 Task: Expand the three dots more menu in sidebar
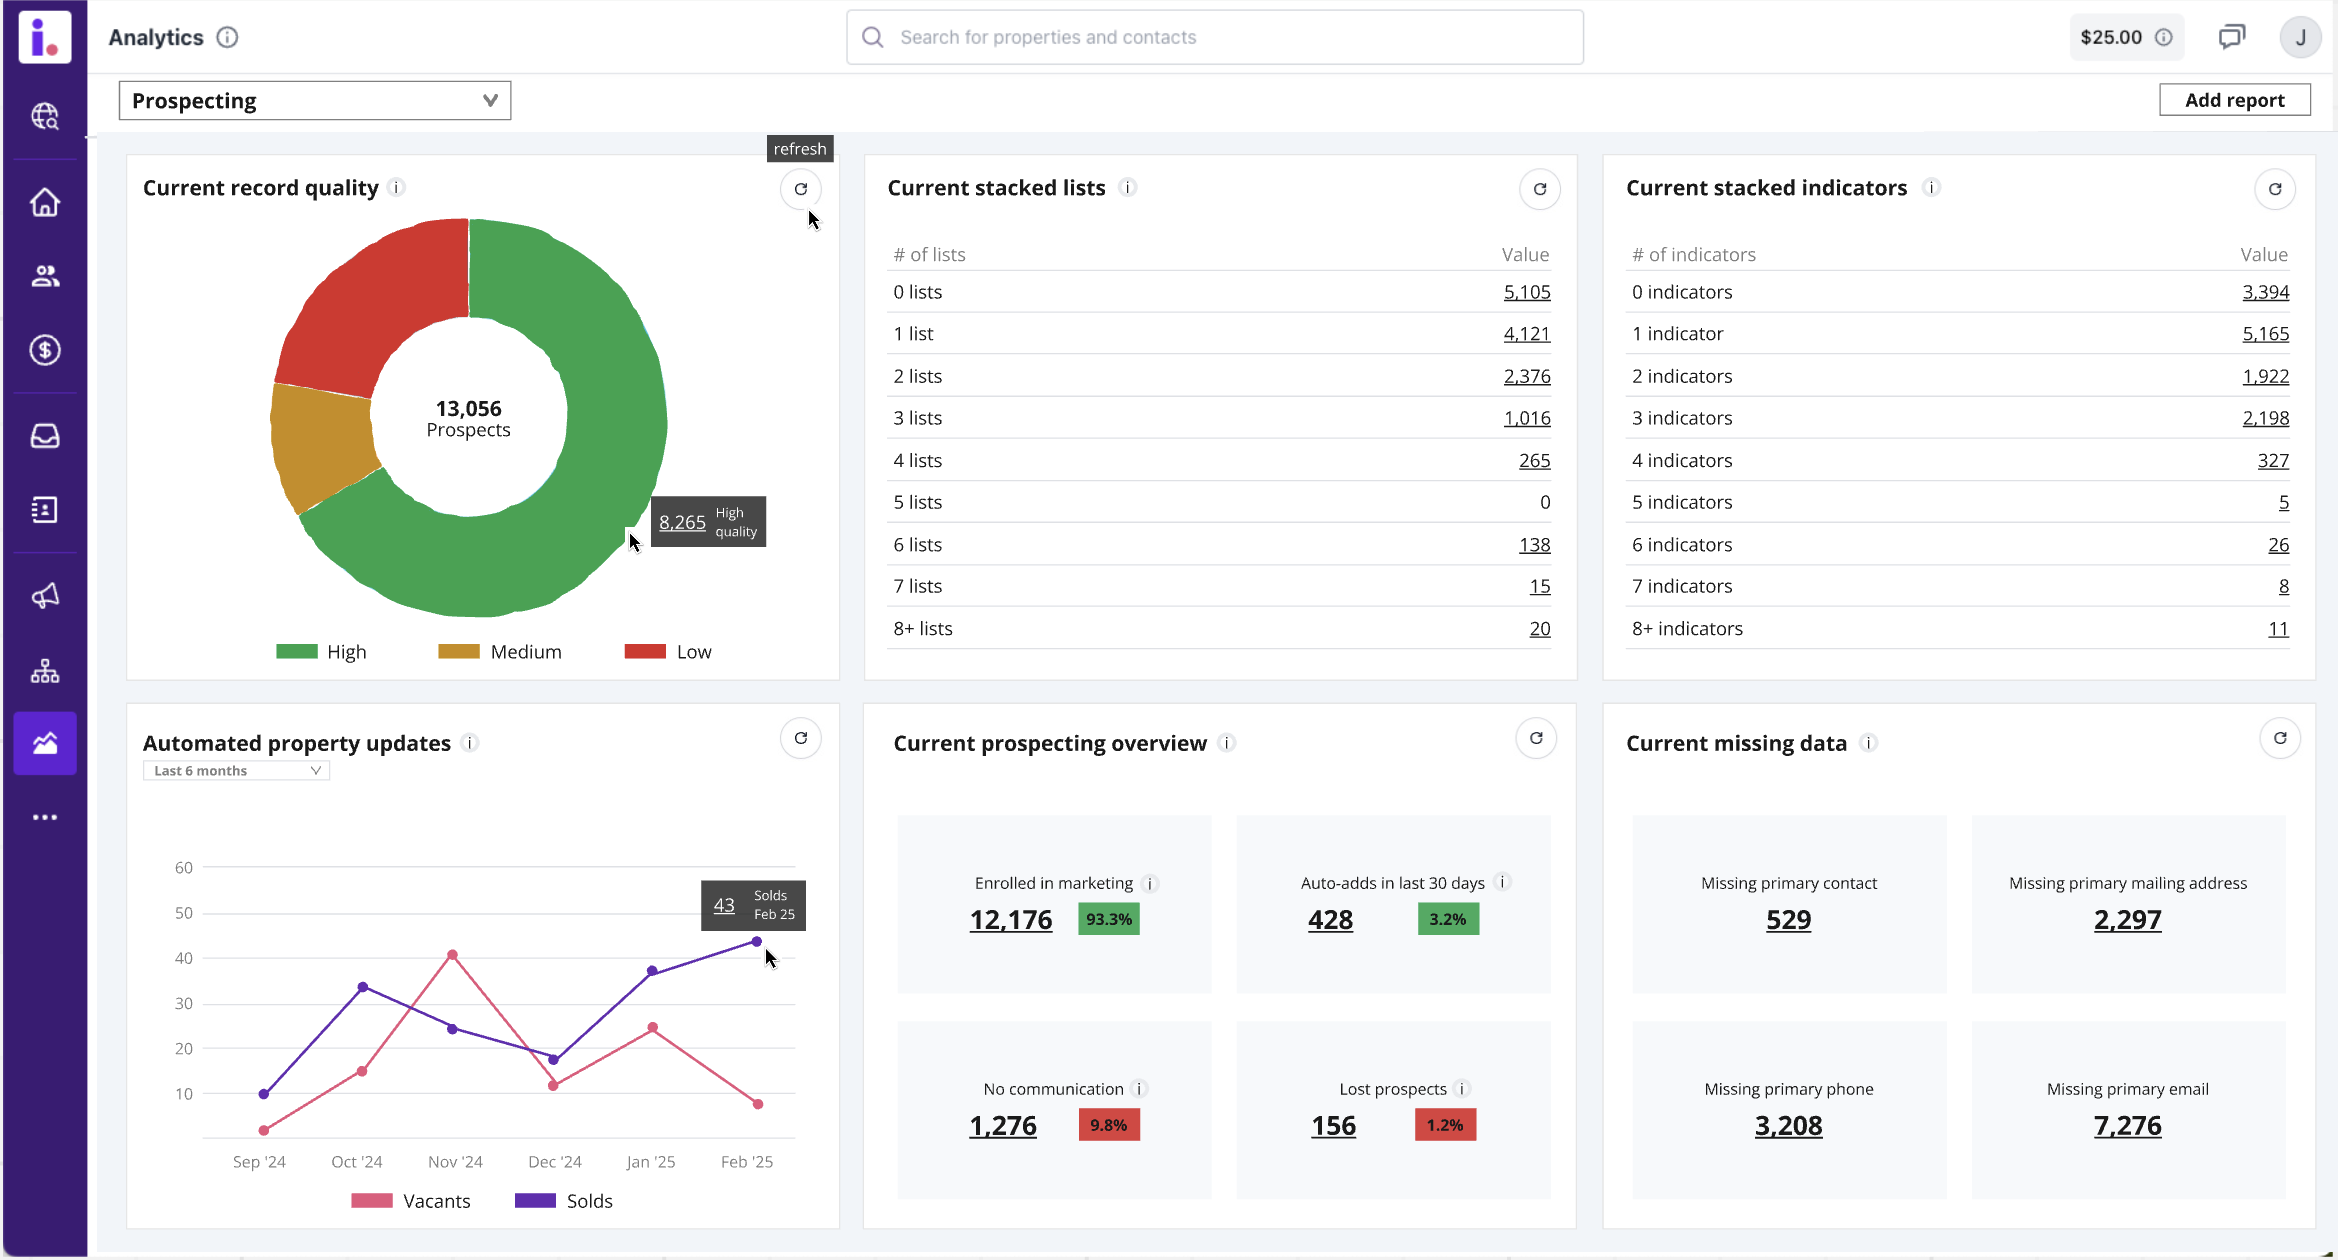coord(45,817)
